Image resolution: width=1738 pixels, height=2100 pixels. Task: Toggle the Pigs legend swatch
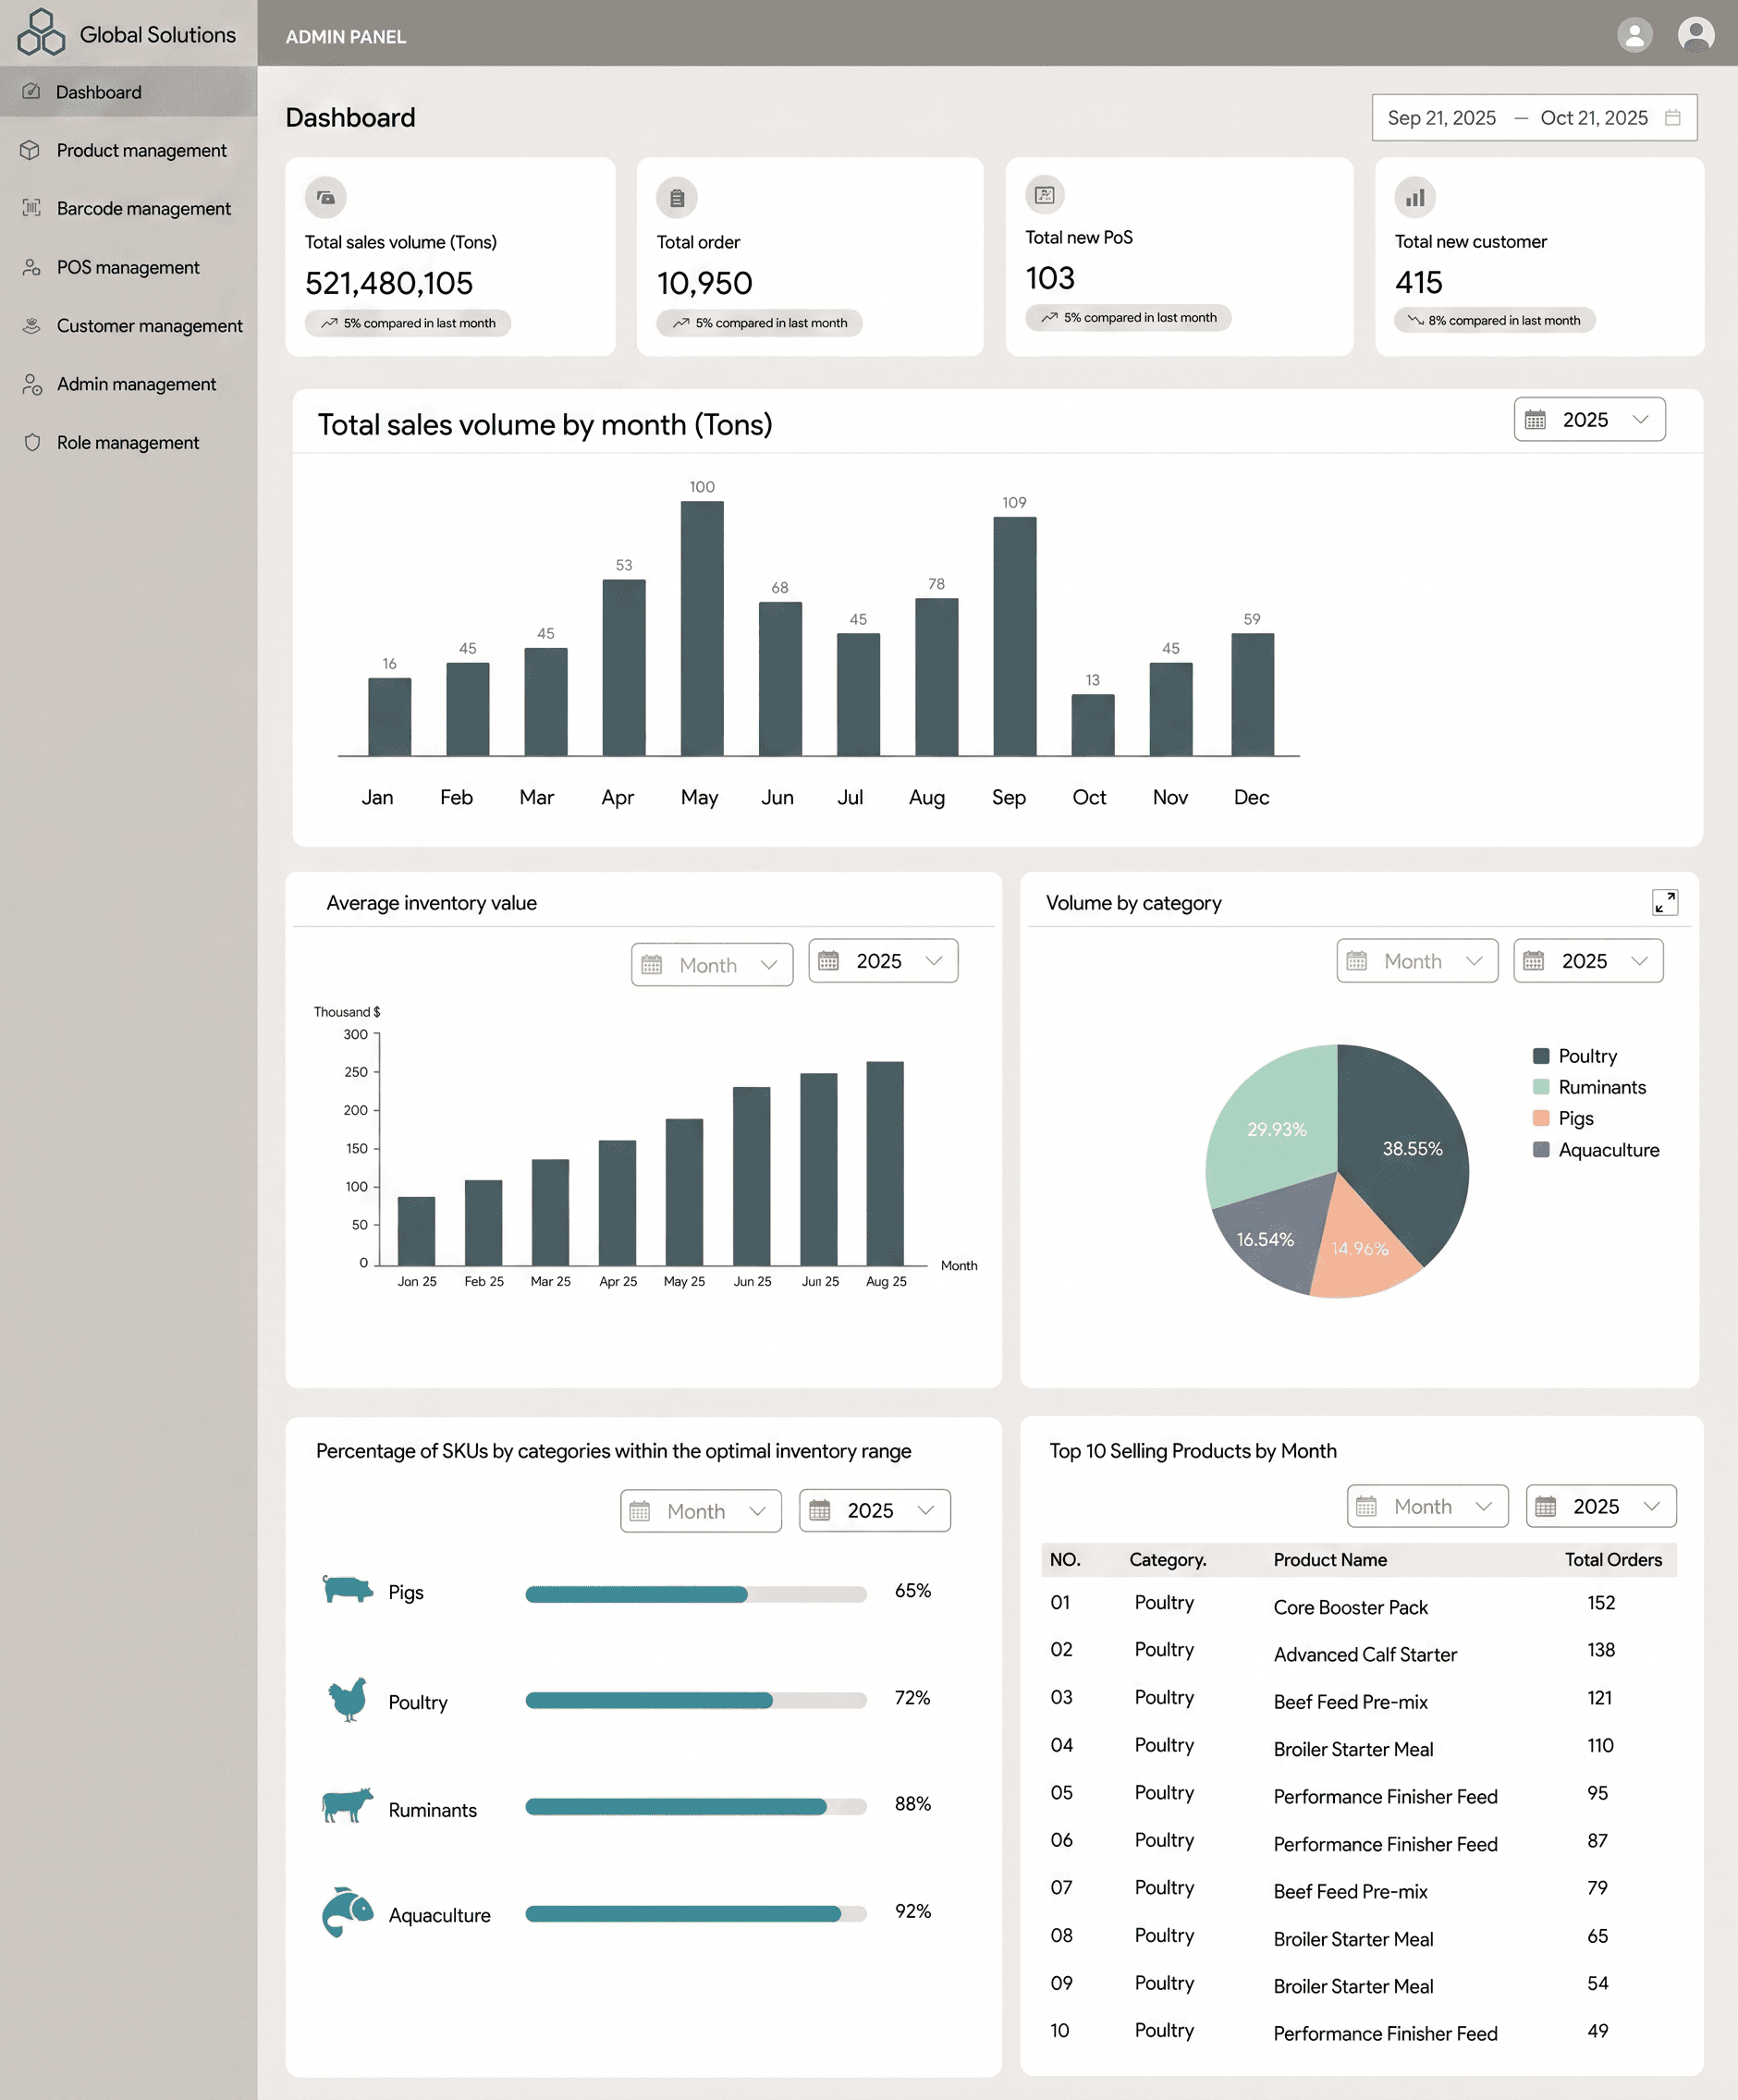(x=1541, y=1117)
